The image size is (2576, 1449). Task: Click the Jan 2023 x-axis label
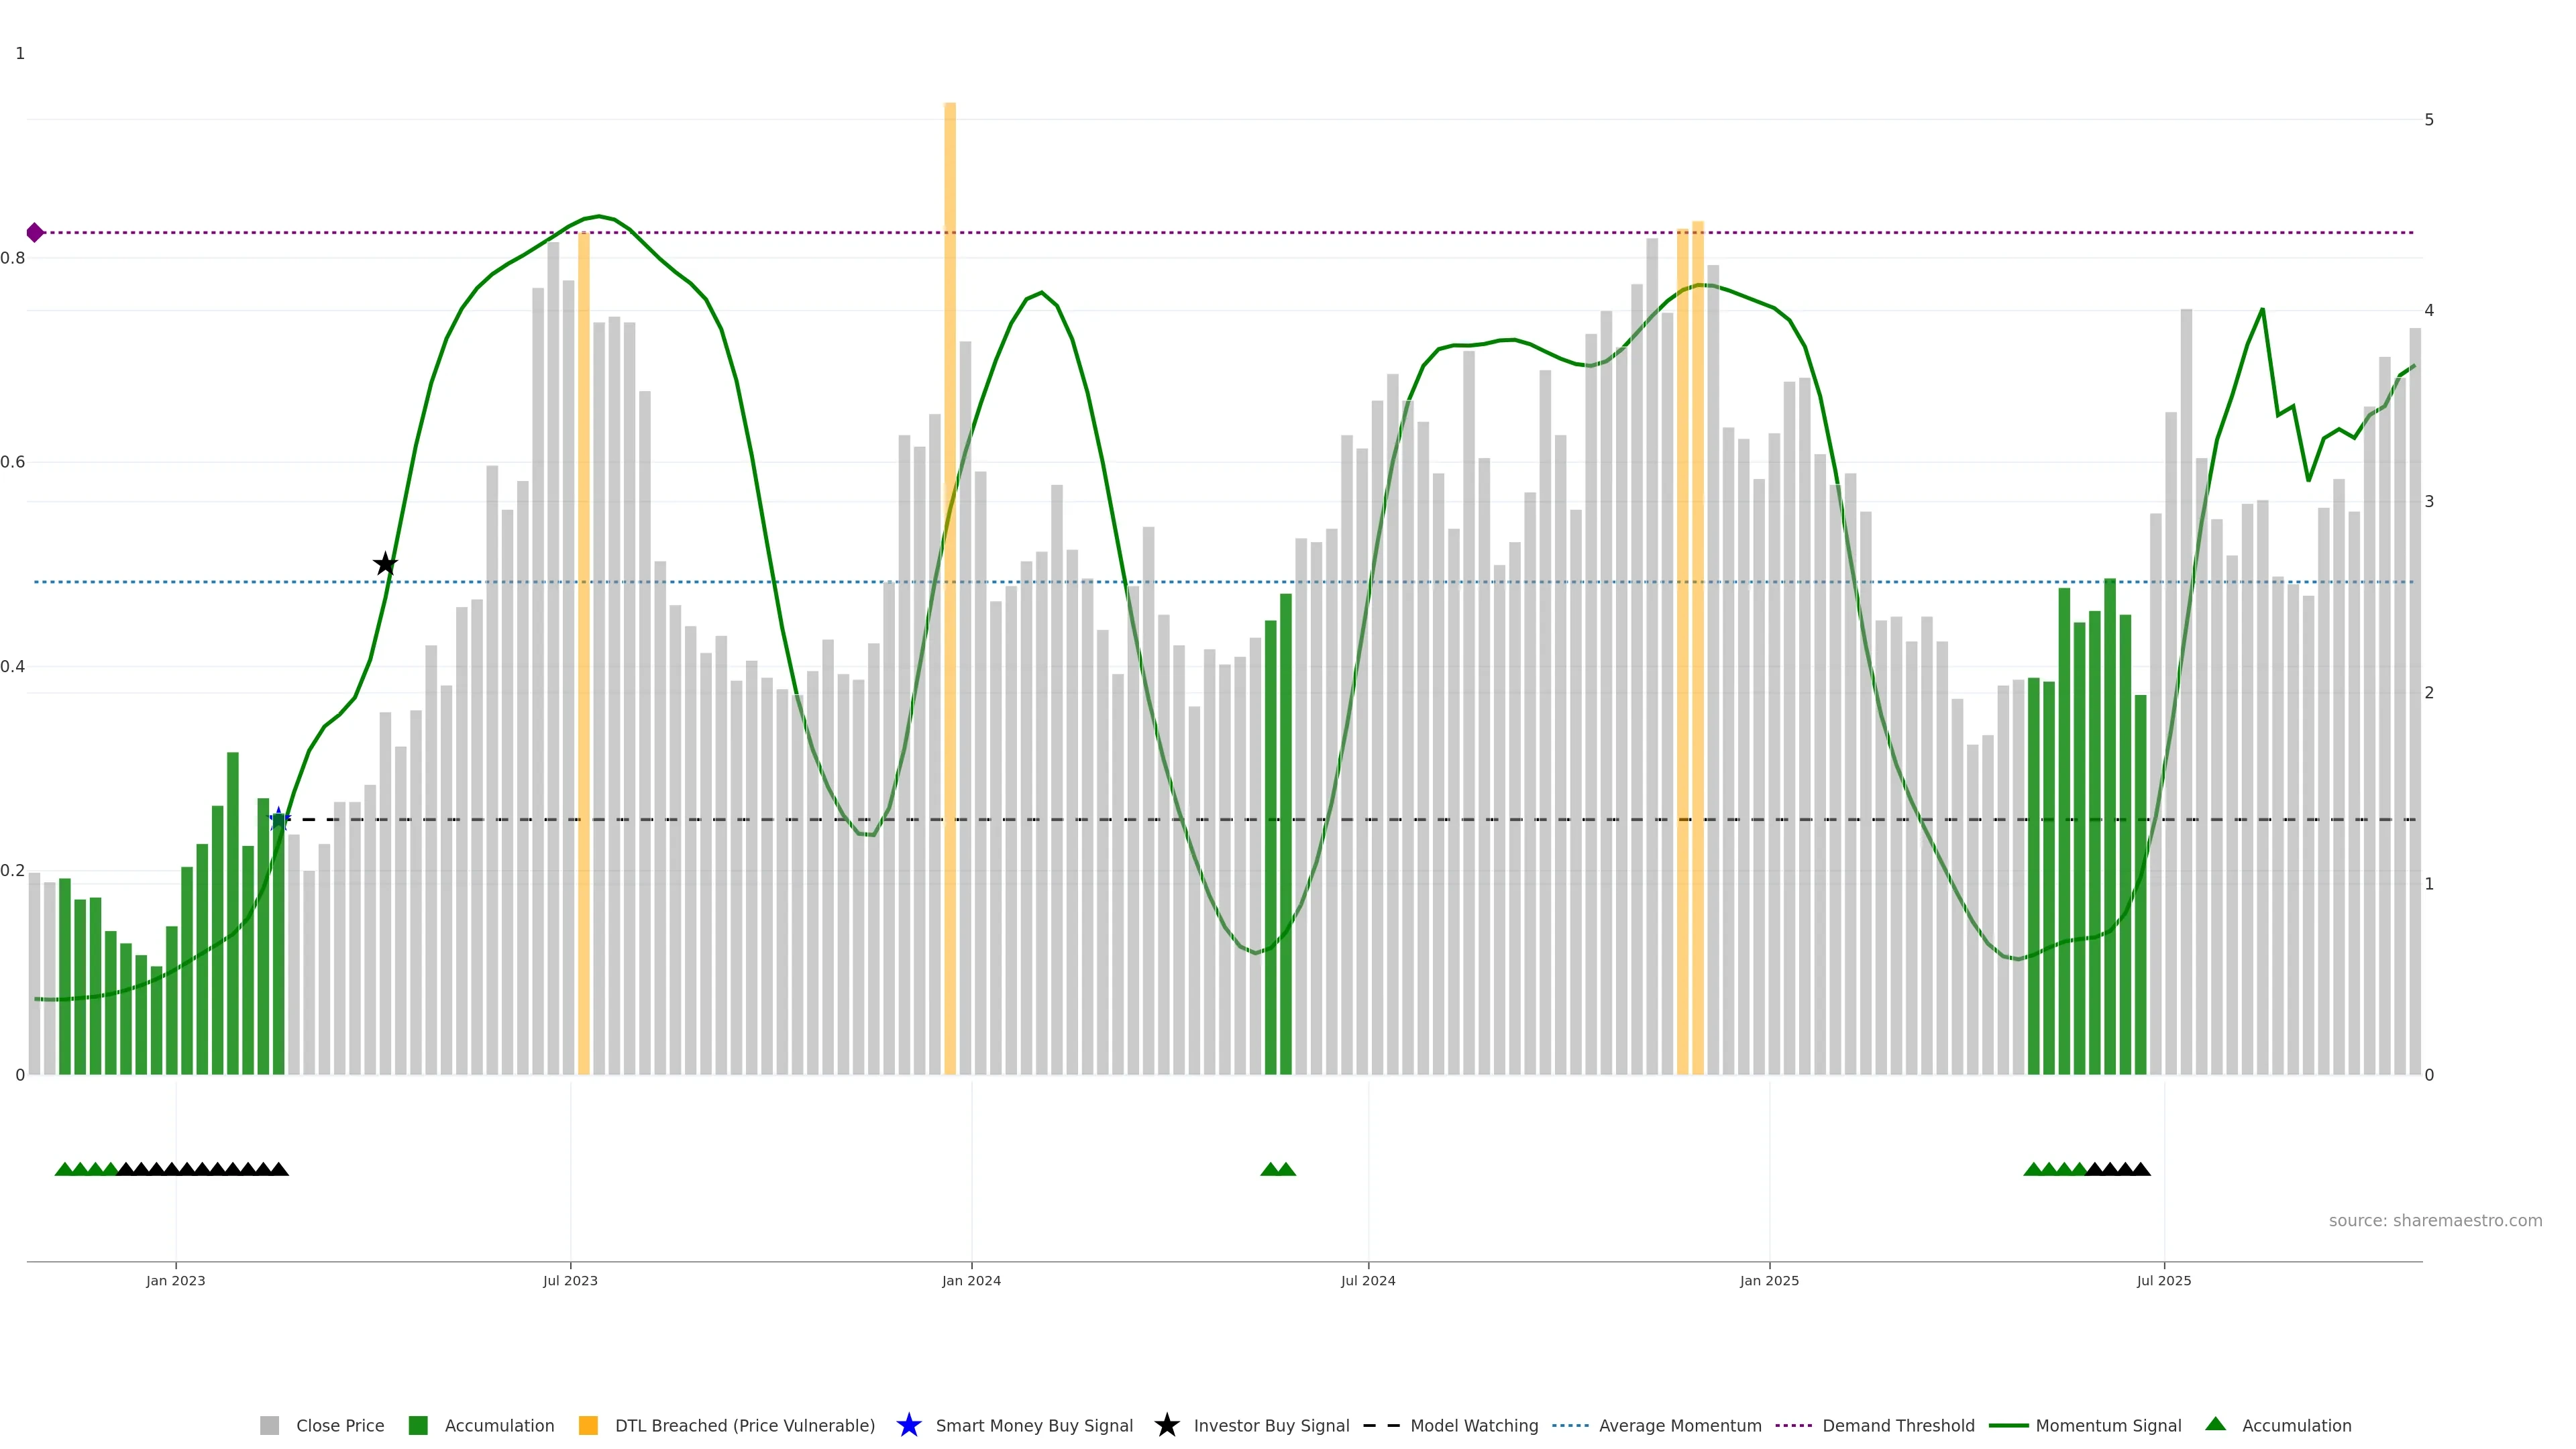tap(175, 1280)
